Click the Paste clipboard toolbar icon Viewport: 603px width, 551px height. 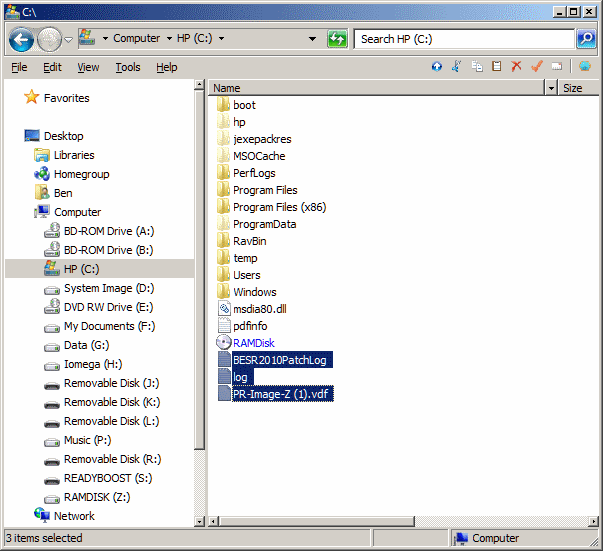[x=497, y=67]
